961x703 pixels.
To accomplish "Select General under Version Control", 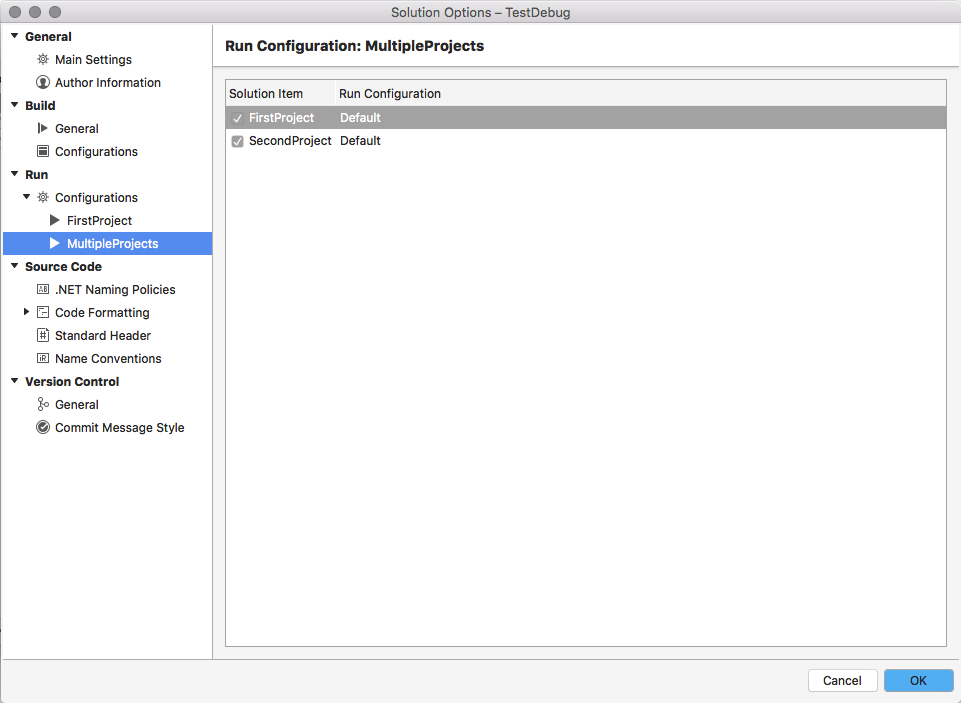I will click(77, 404).
